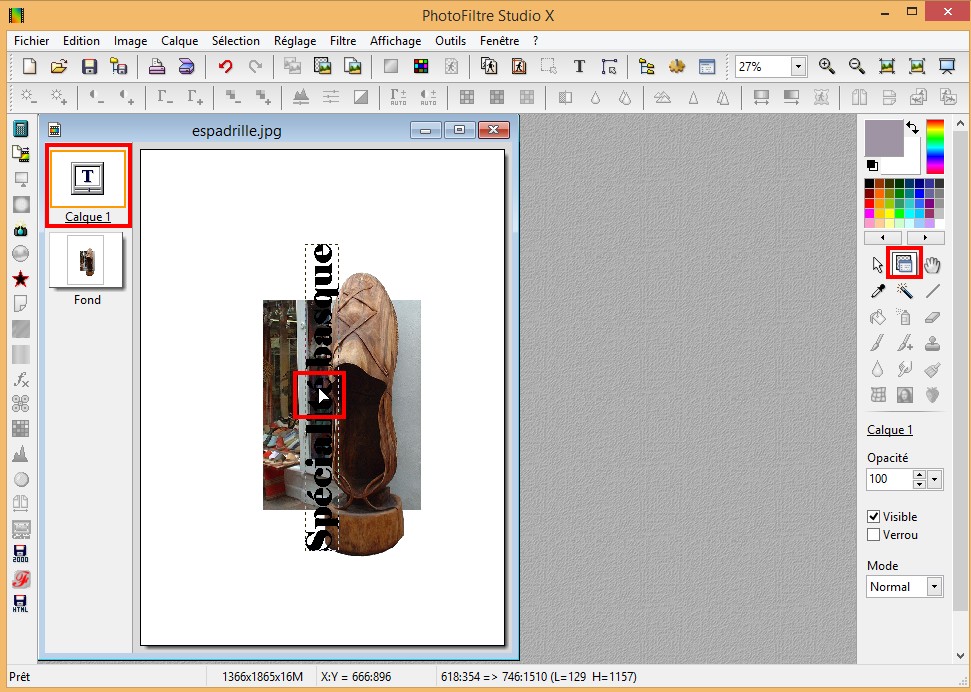Image resolution: width=971 pixels, height=692 pixels.
Task: Zoom in with the magnifier plus icon
Action: pos(827,66)
